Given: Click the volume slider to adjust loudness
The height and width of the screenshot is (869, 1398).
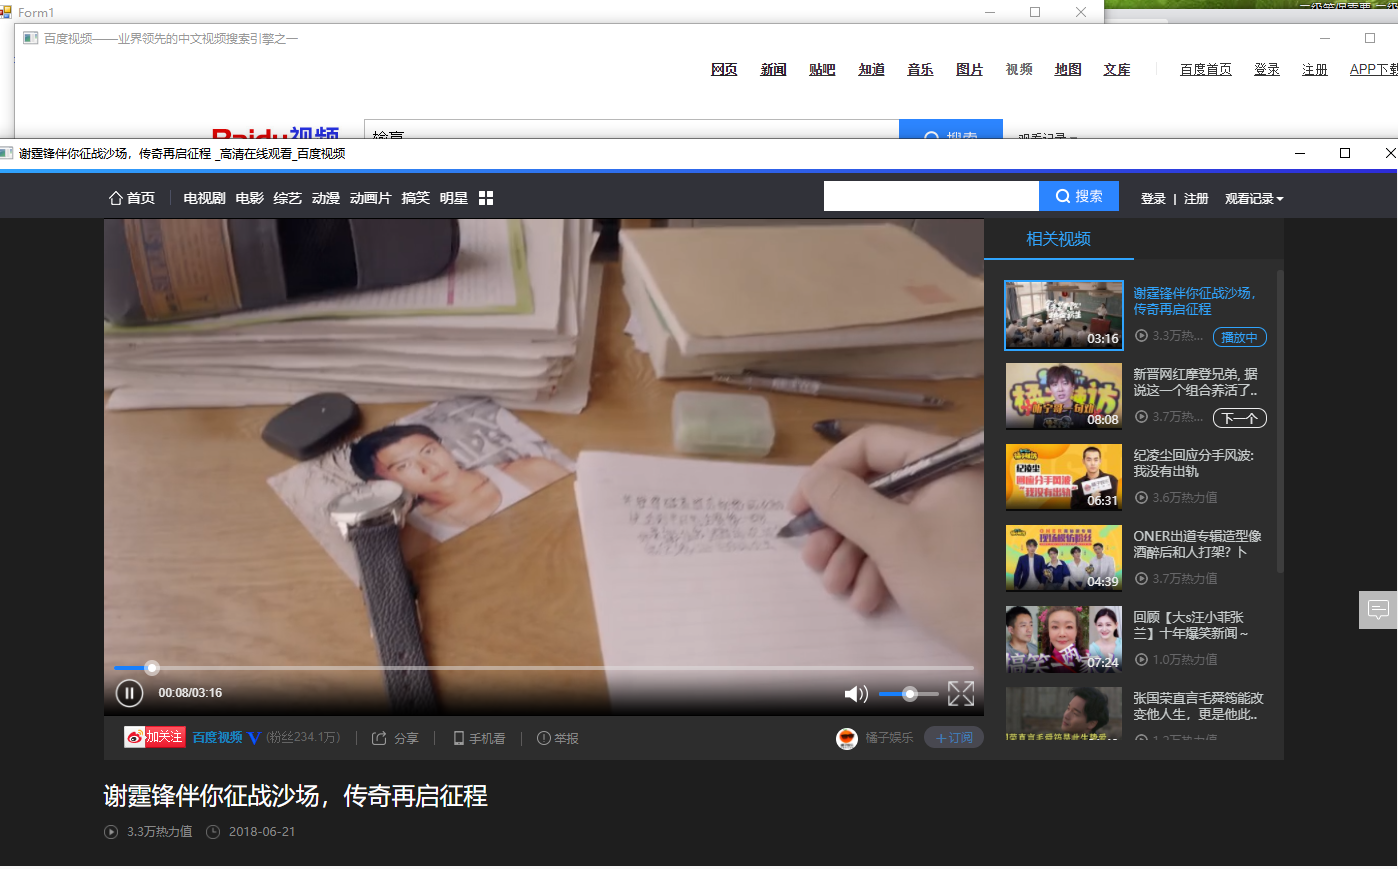Looking at the screenshot, I should click(908, 692).
